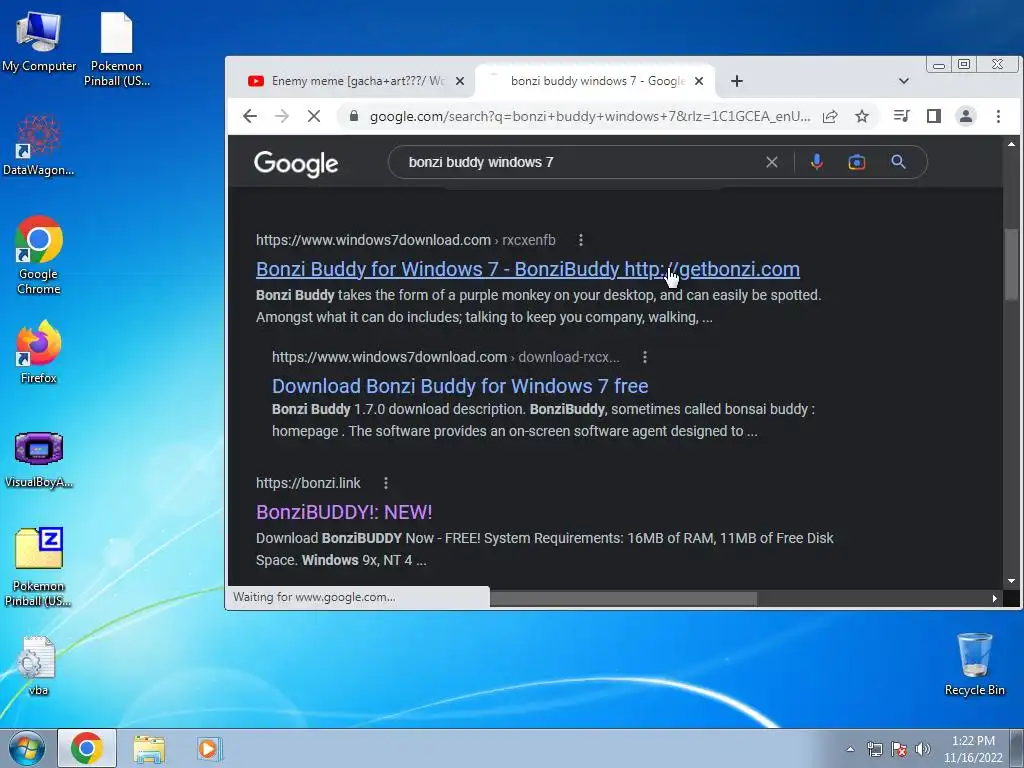Screen dimensions: 1024x768
Task: Clear Google search box text
Action: 772,162
